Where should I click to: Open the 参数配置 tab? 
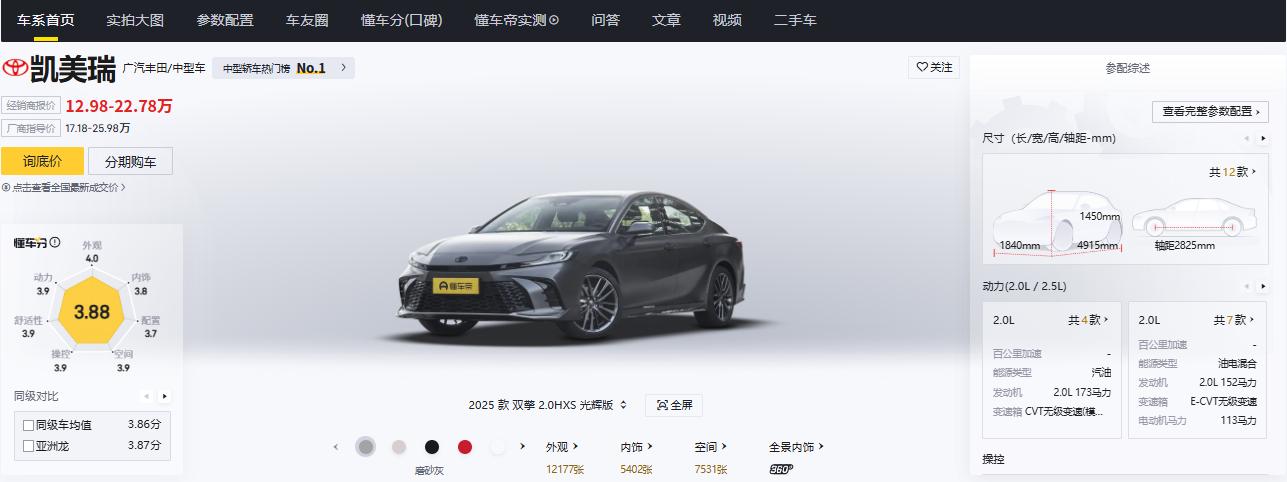[225, 20]
